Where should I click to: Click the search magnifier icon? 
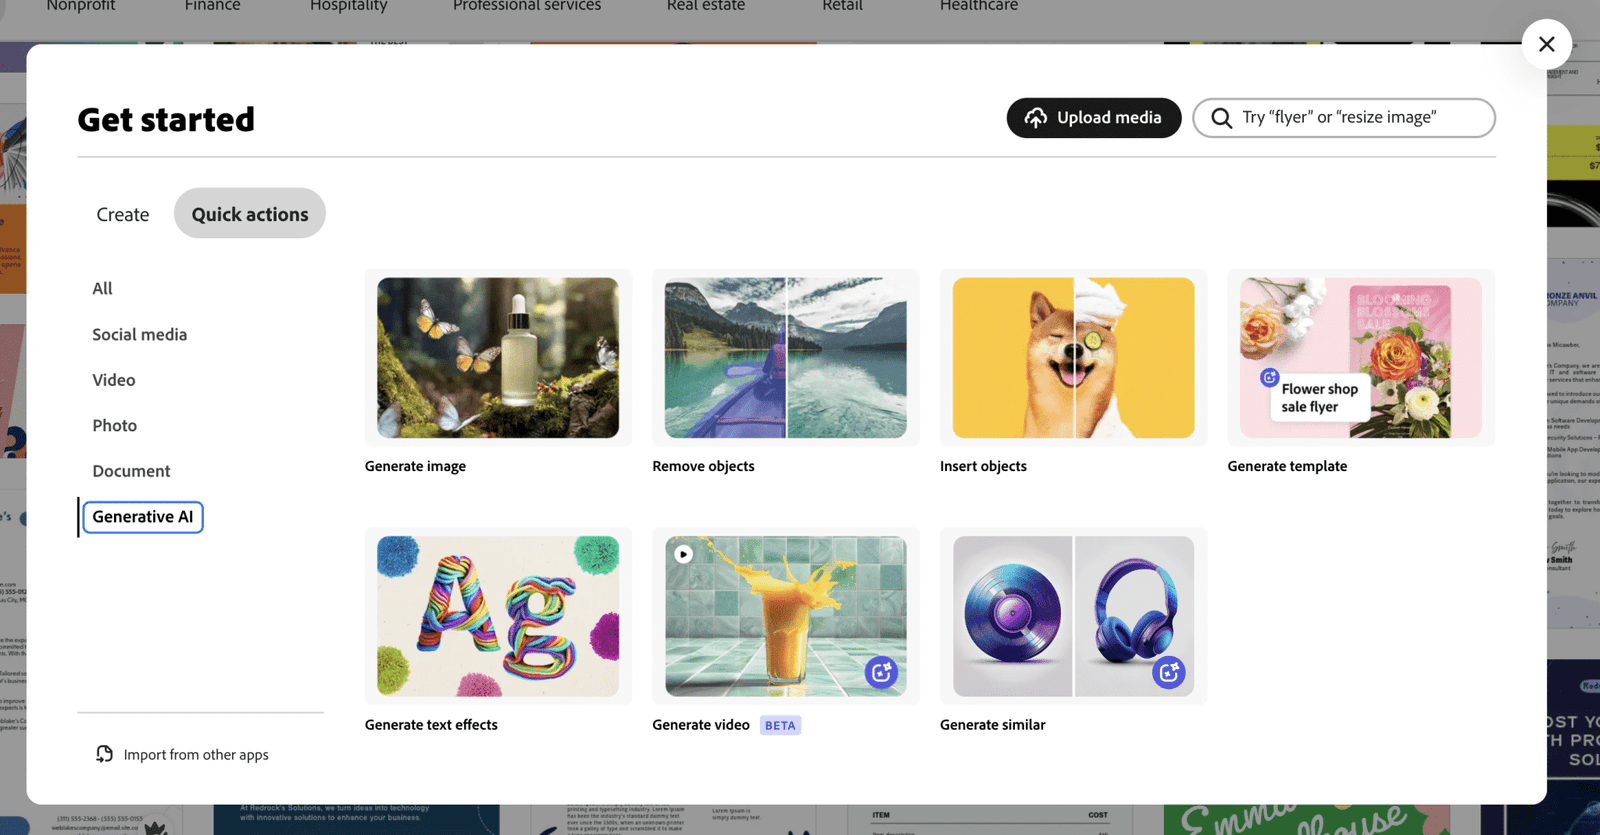(x=1221, y=118)
